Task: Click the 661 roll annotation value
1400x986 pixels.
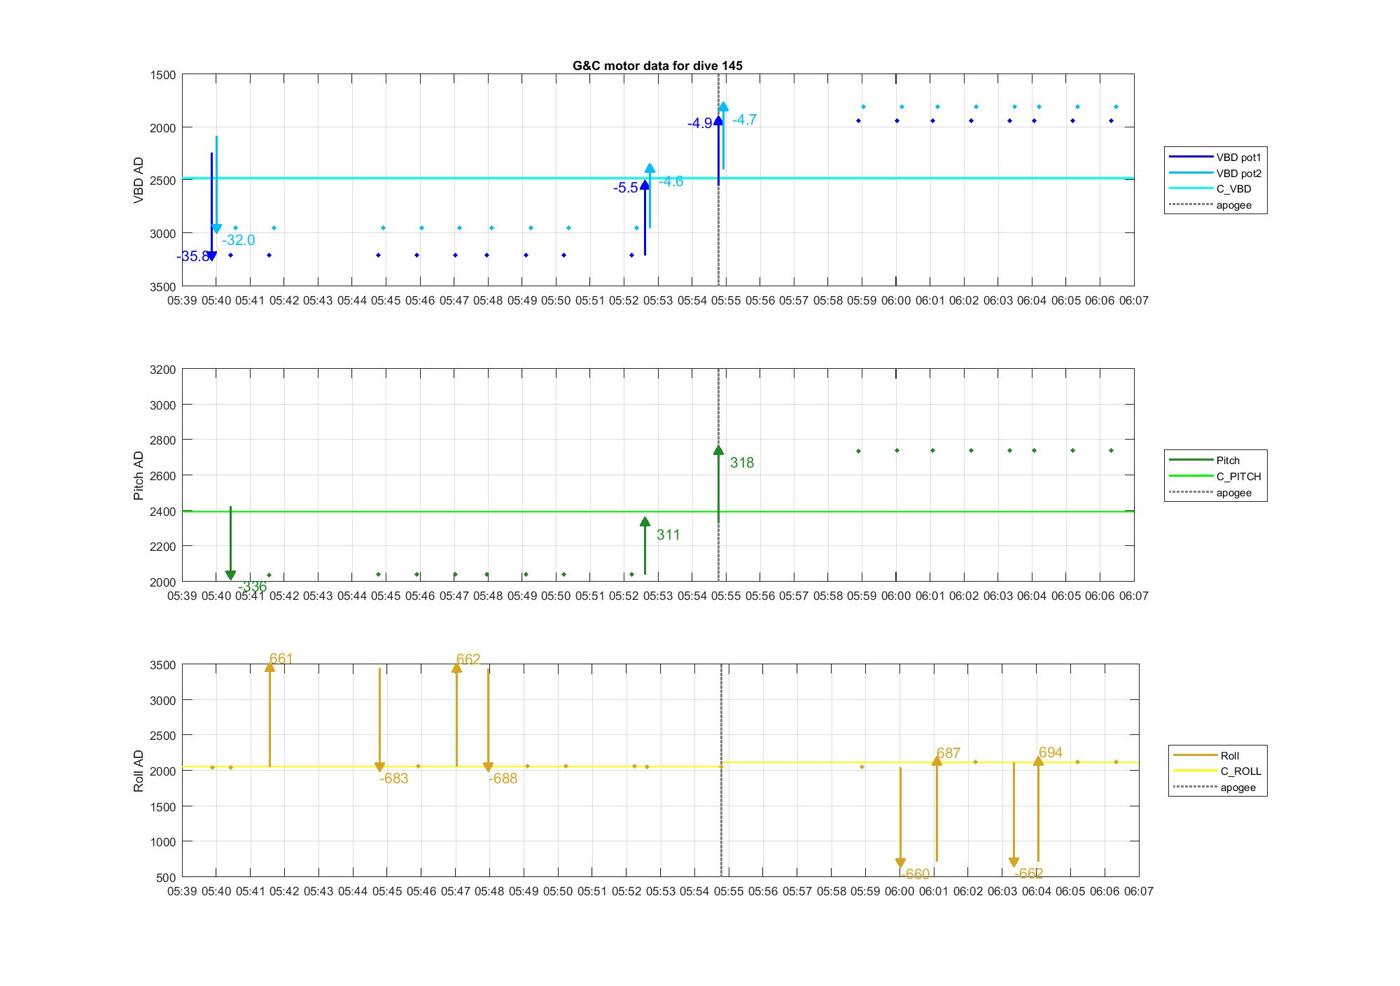Action: pyautogui.click(x=281, y=659)
